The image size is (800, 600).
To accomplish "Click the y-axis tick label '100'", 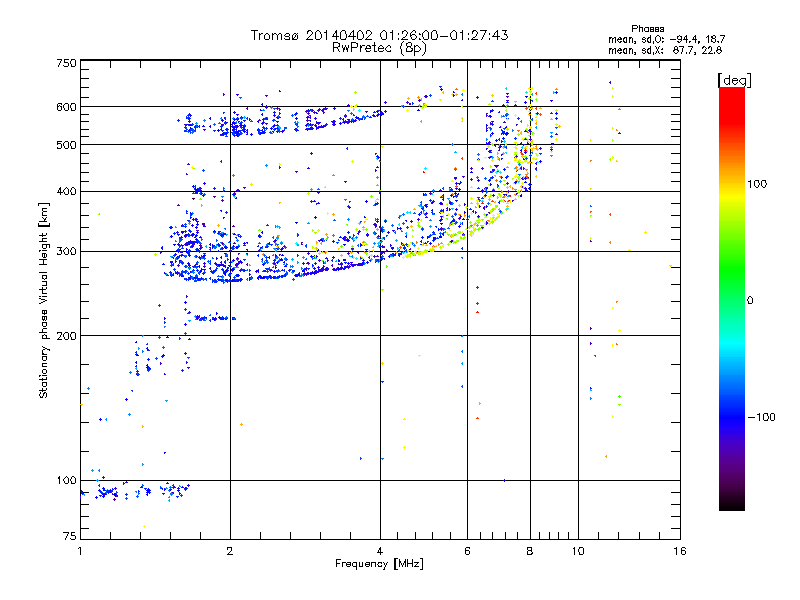I will point(66,480).
